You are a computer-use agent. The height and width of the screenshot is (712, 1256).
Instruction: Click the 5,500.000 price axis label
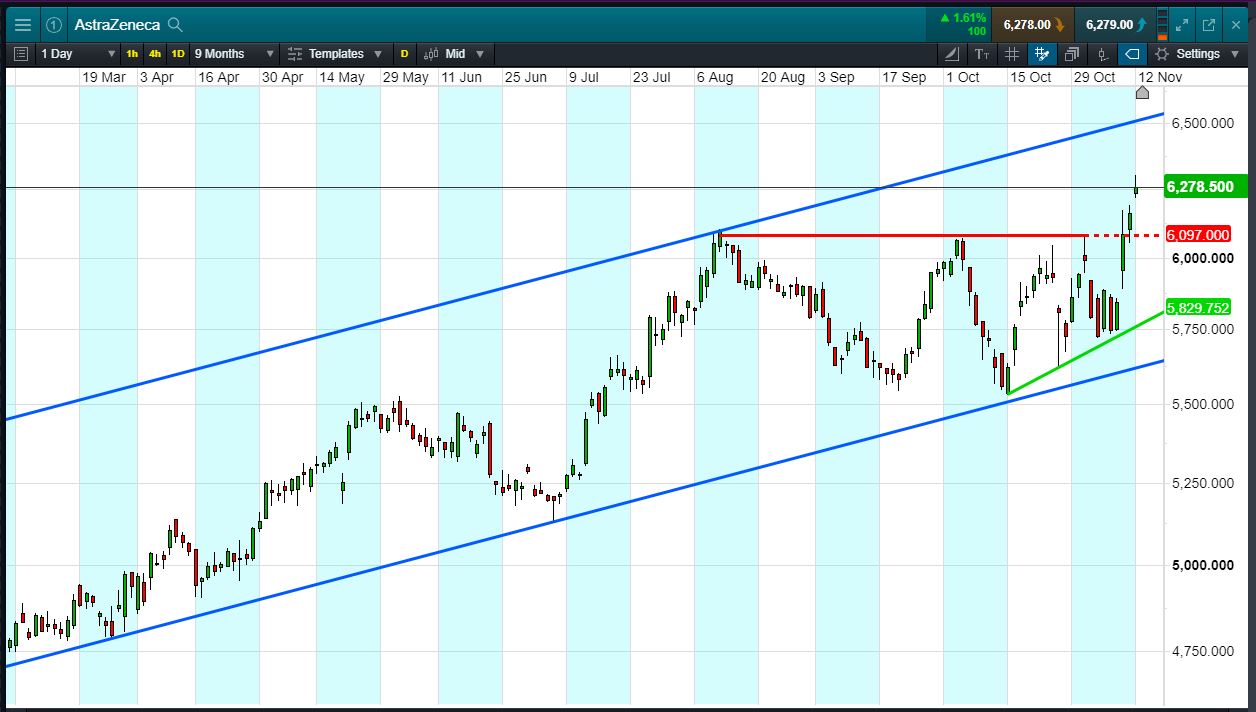point(1201,405)
